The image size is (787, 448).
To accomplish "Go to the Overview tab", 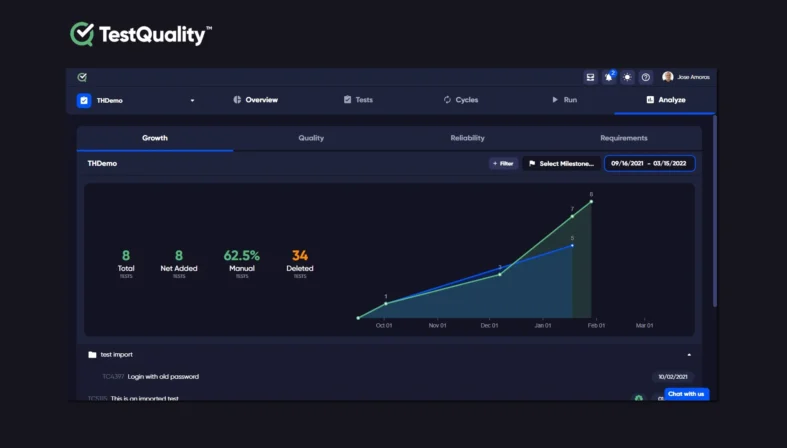I will coord(255,100).
